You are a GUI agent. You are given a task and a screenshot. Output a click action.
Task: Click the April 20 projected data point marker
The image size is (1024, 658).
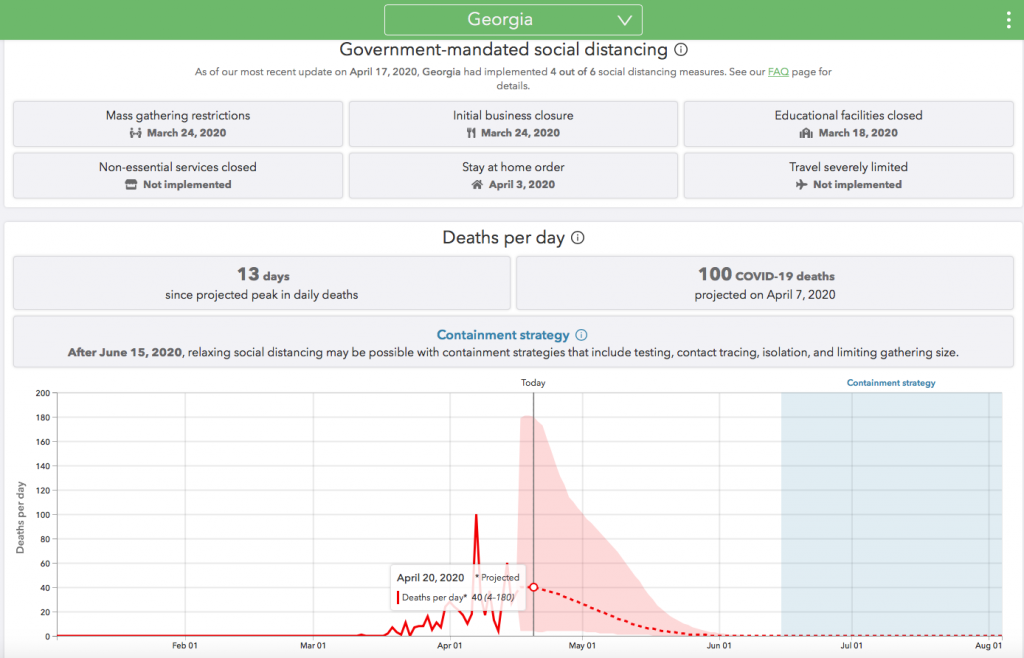(533, 587)
